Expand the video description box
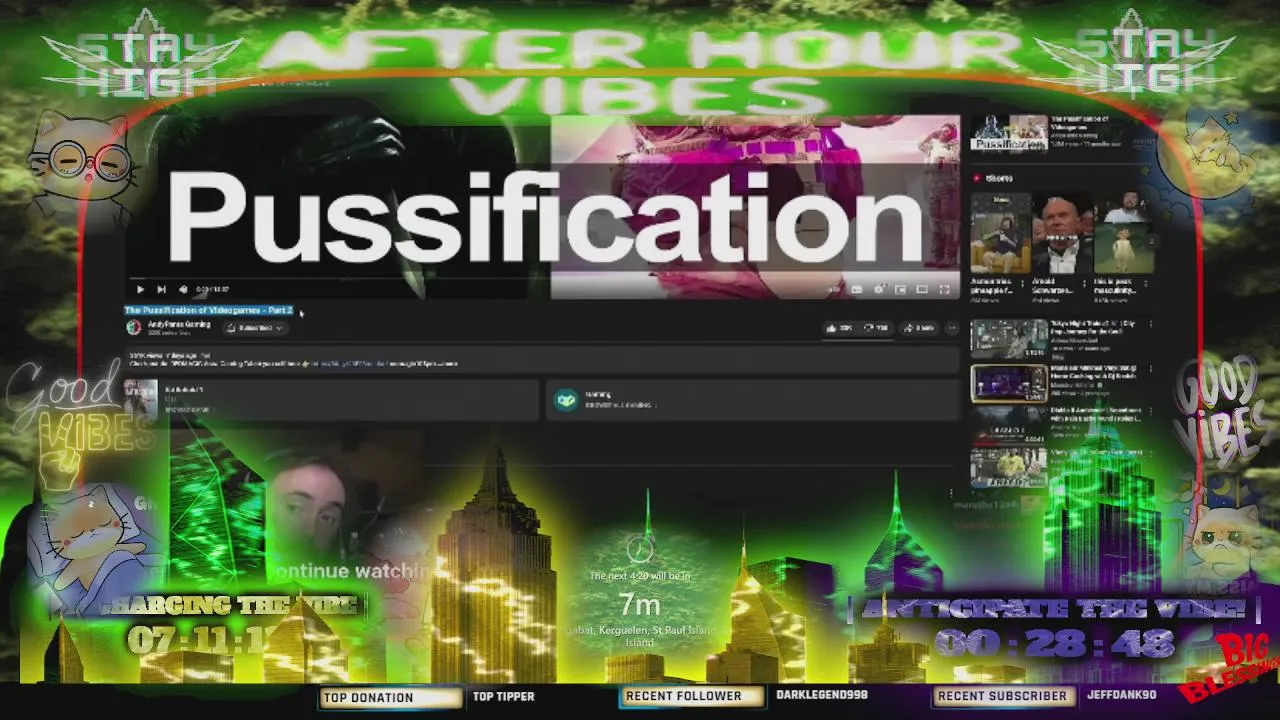Viewport: 1280px width, 720px height. pyautogui.click(x=540, y=360)
